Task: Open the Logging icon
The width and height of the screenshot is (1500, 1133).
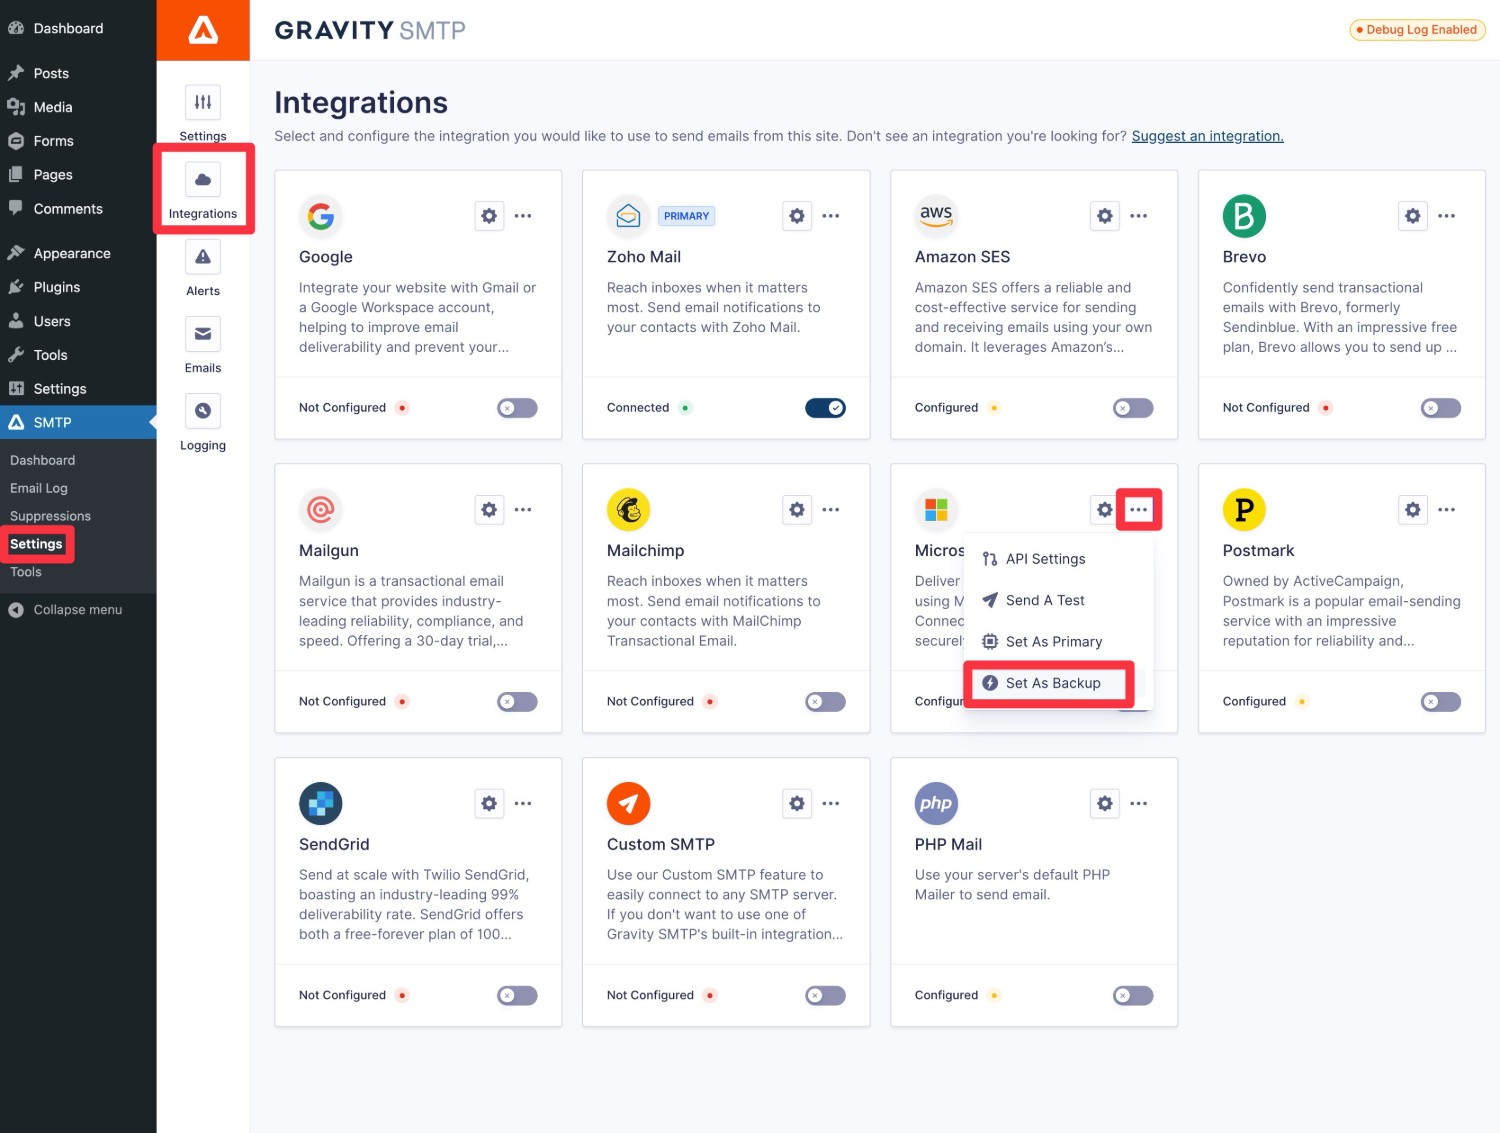Action: coord(203,411)
